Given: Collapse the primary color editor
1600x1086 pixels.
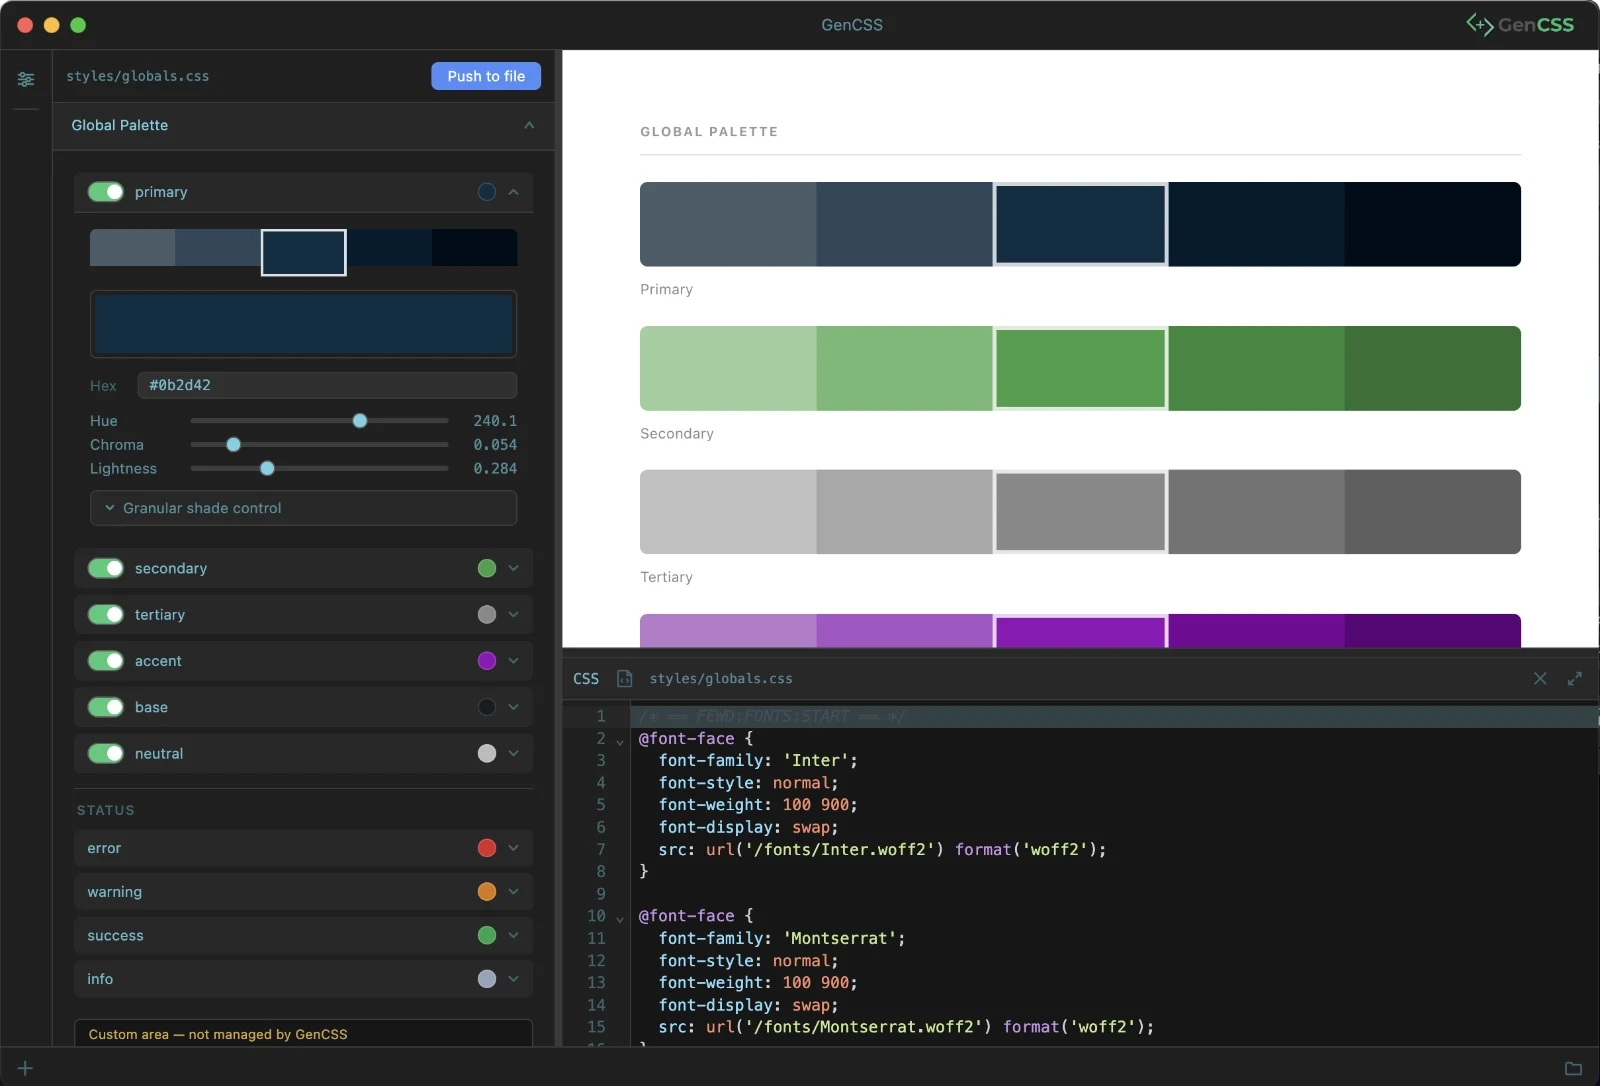Looking at the screenshot, I should (x=514, y=192).
